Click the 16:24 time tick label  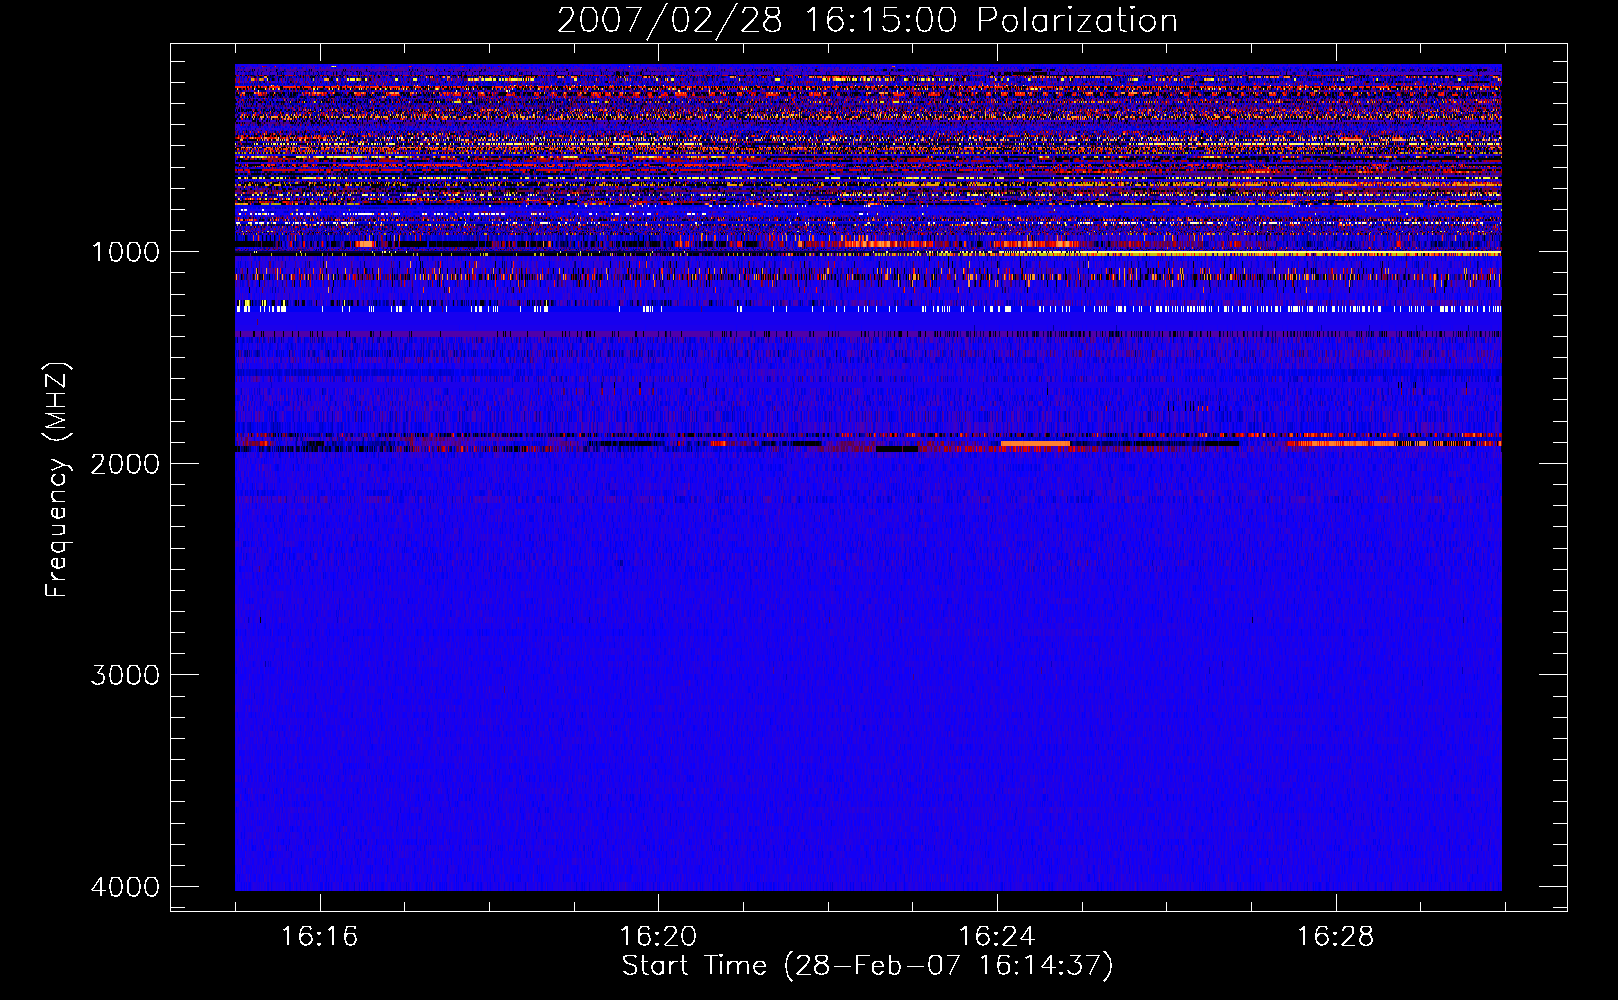[997, 937]
